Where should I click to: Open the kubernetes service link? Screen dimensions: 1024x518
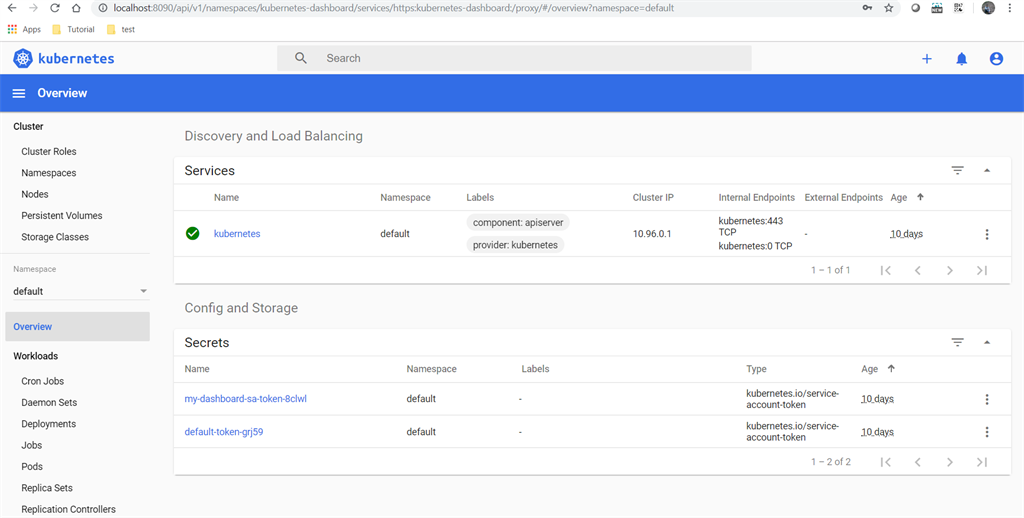click(237, 234)
